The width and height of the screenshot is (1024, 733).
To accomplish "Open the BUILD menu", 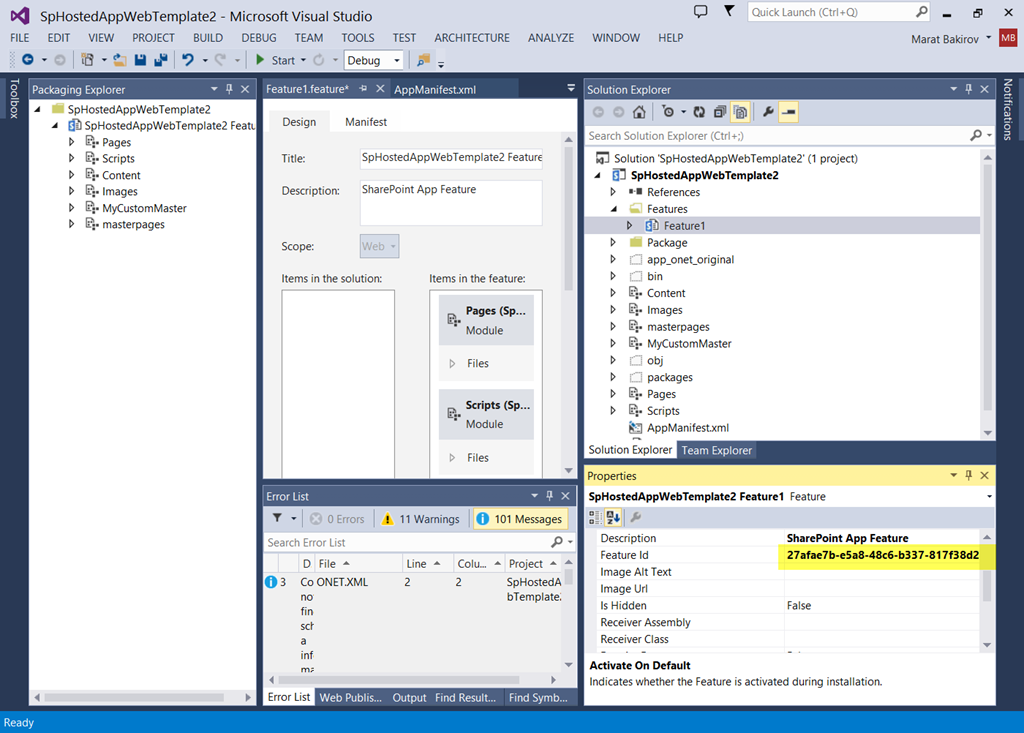I will click(x=208, y=38).
